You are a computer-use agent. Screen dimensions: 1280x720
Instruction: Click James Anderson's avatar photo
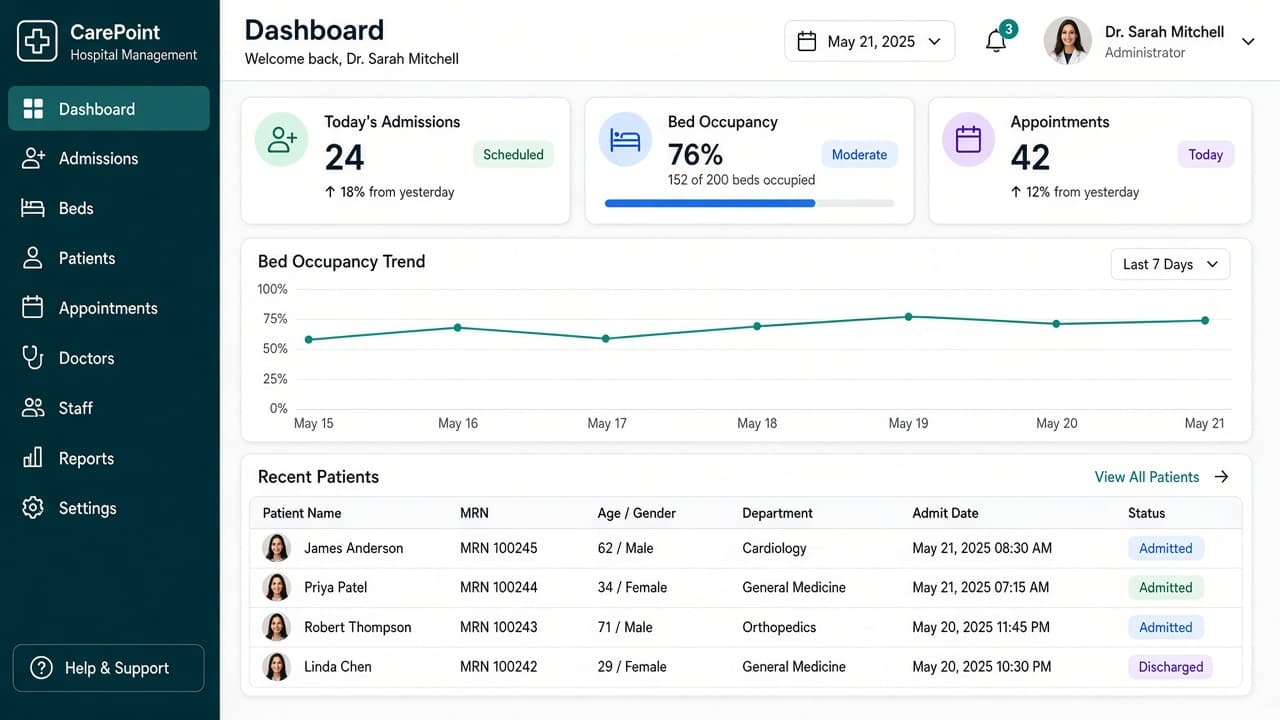click(x=276, y=548)
